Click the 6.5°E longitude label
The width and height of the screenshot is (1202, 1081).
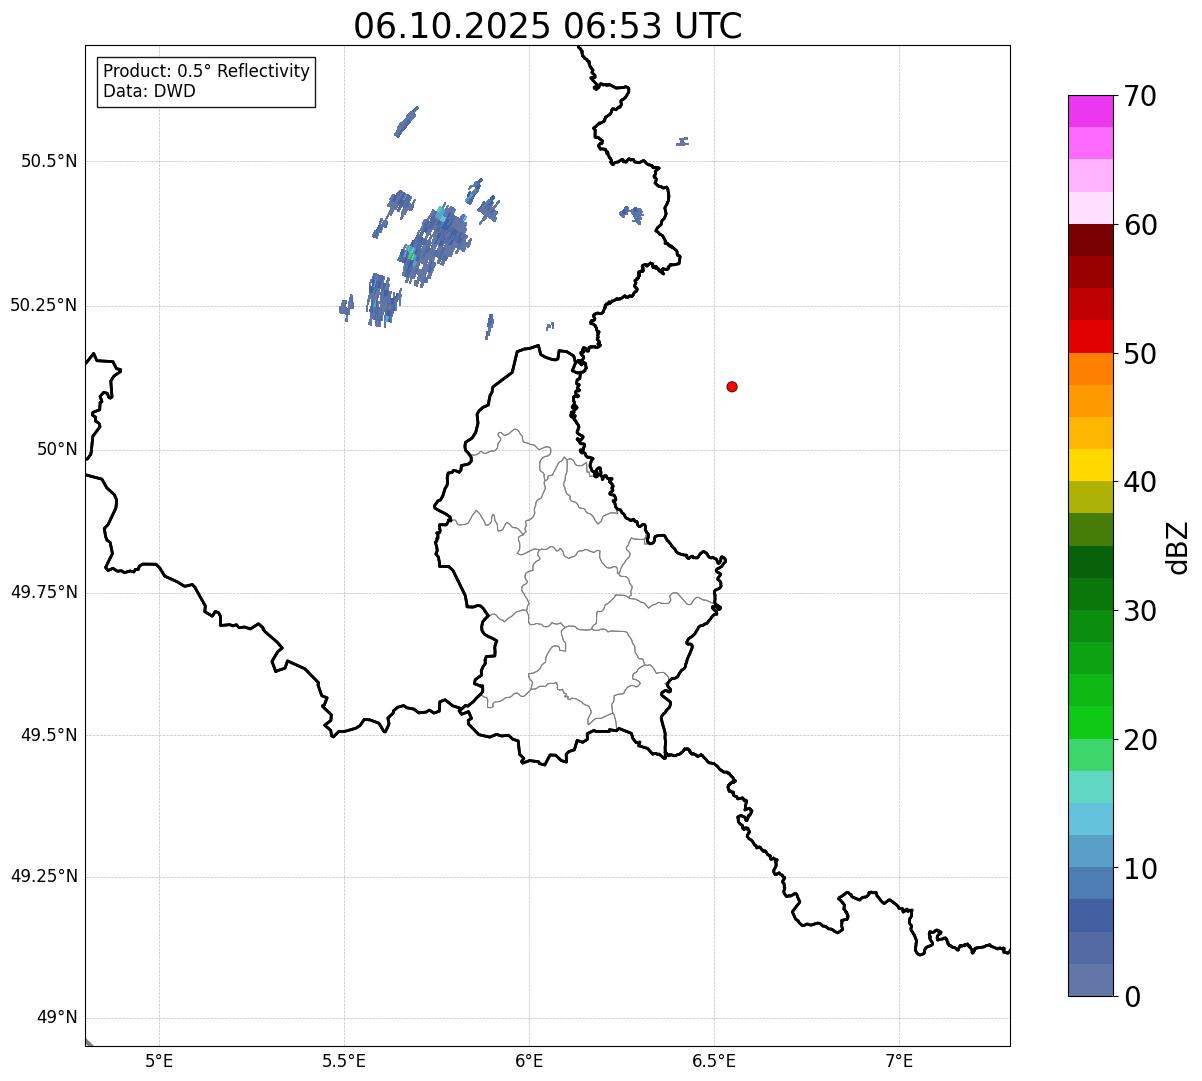click(714, 1060)
